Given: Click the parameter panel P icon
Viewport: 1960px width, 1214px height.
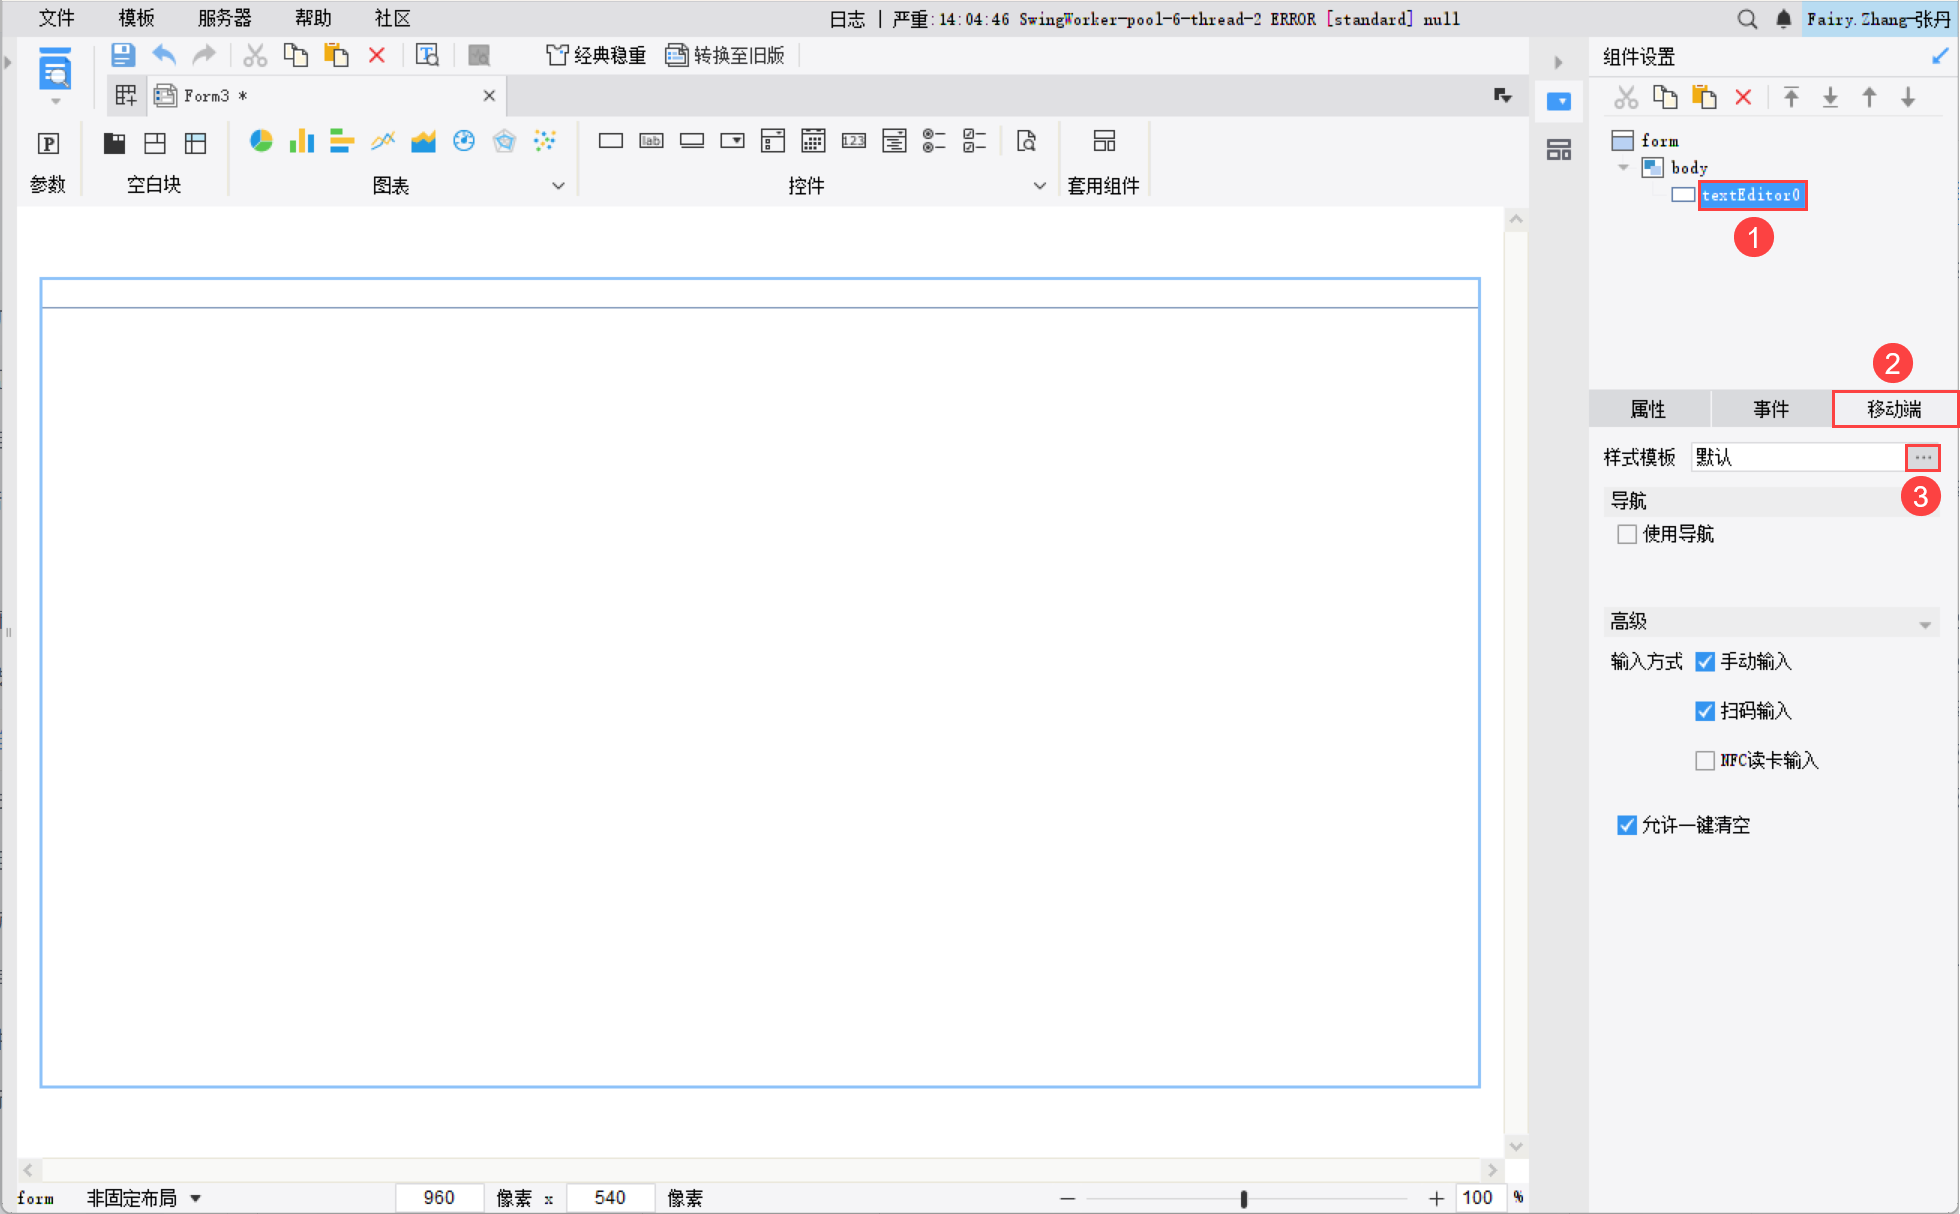Looking at the screenshot, I should [x=48, y=144].
